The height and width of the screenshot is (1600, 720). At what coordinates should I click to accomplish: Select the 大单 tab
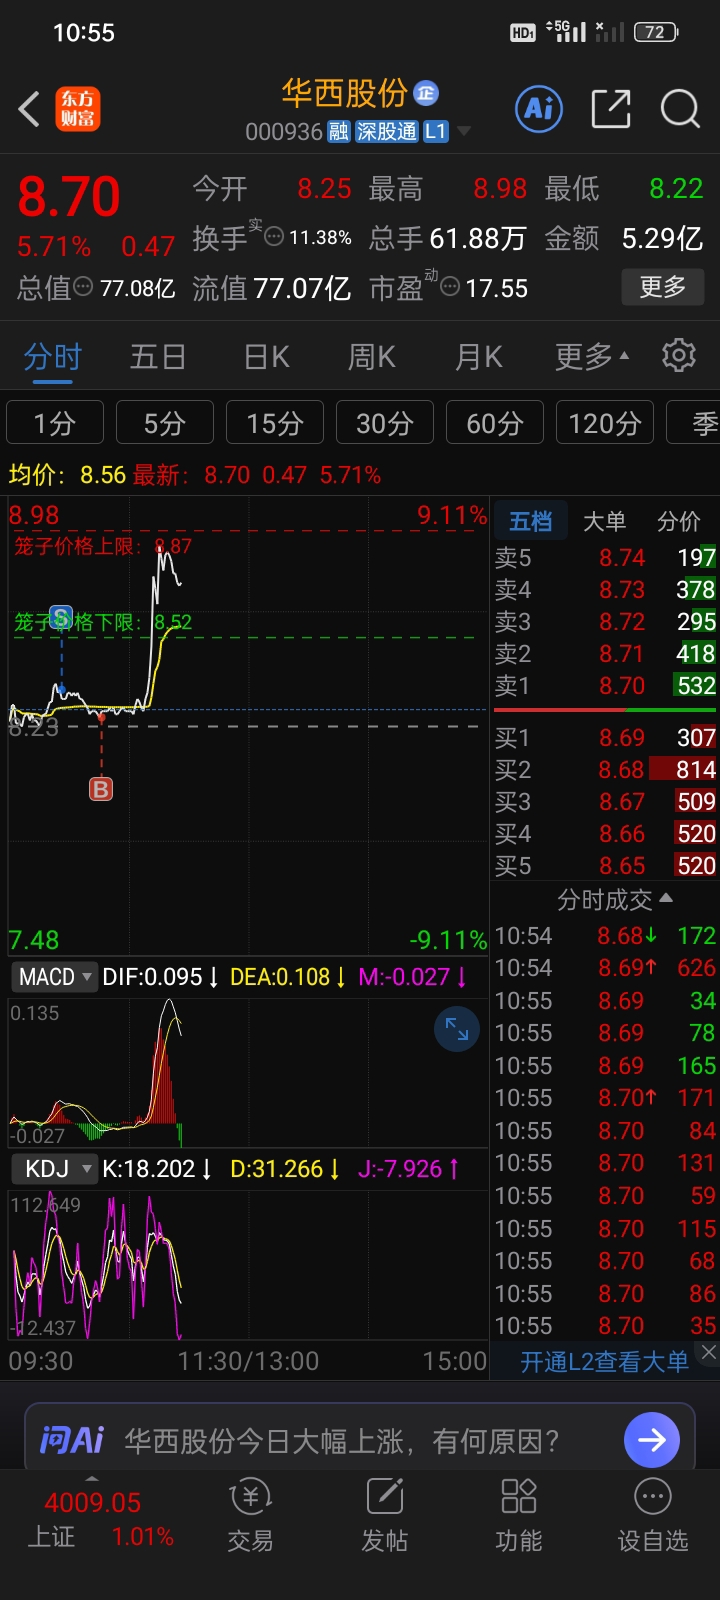point(604,521)
